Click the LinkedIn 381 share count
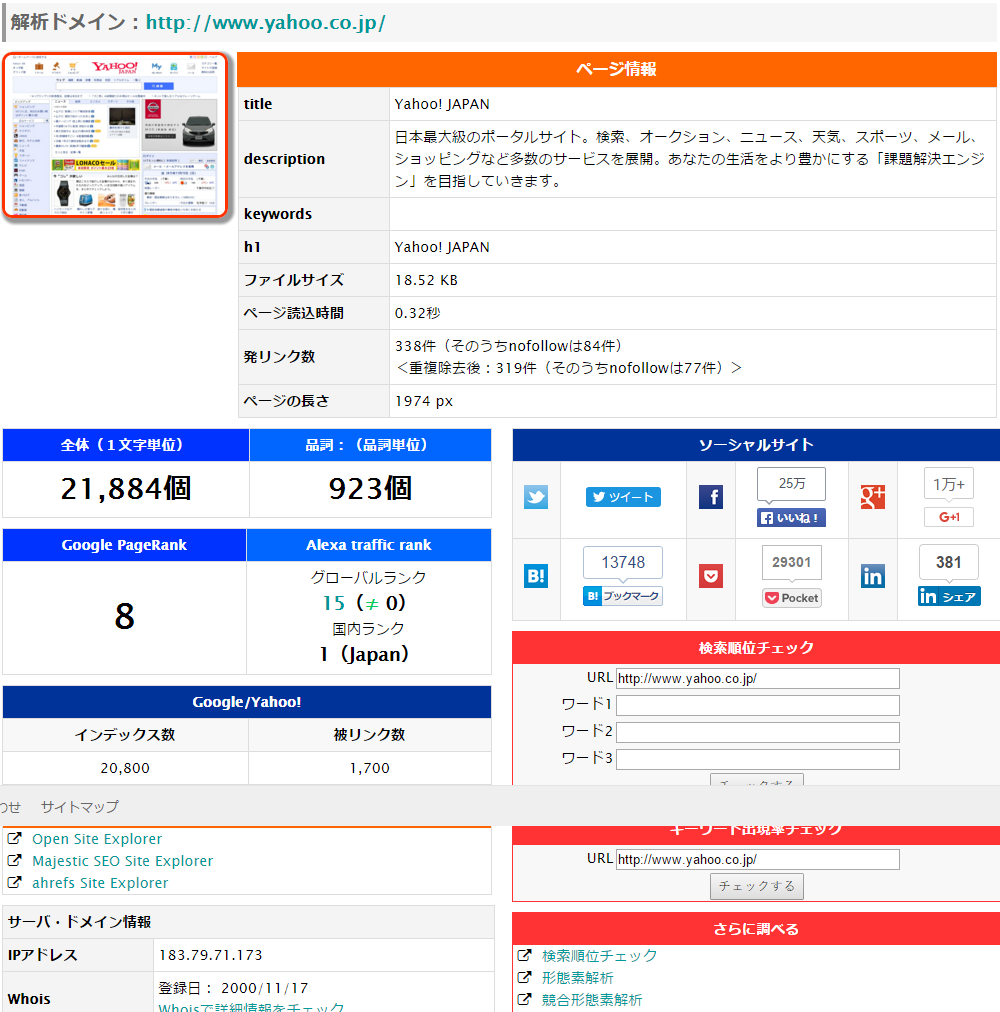Screen dimensions: 1000x1012 tap(949, 562)
